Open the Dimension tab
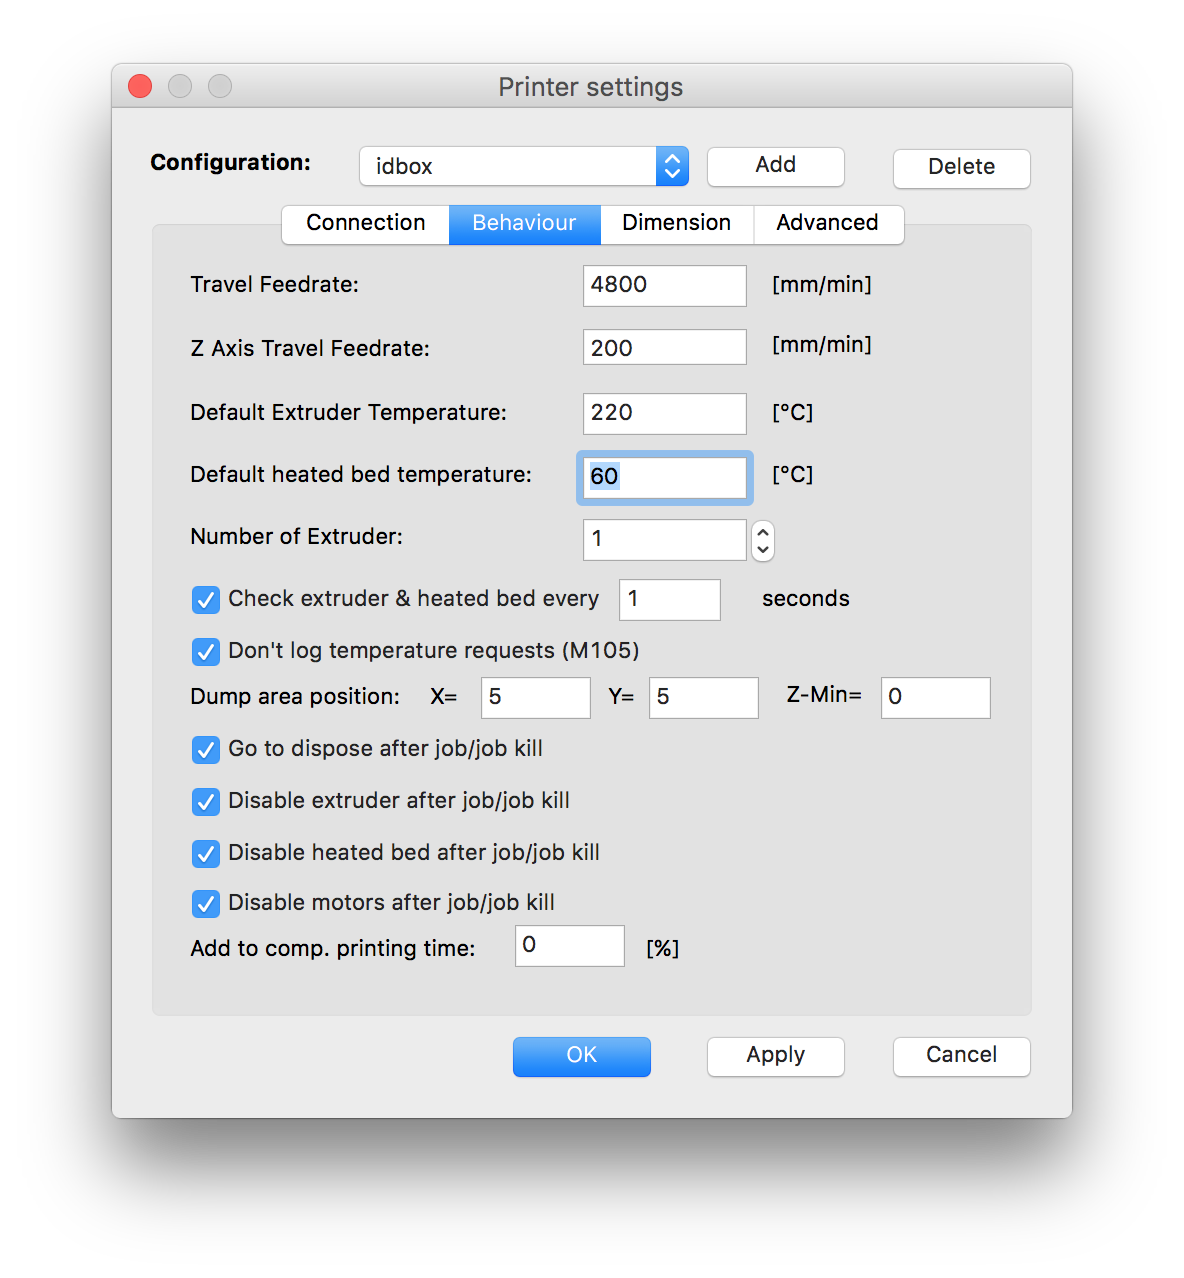The image size is (1184, 1278). point(676,224)
